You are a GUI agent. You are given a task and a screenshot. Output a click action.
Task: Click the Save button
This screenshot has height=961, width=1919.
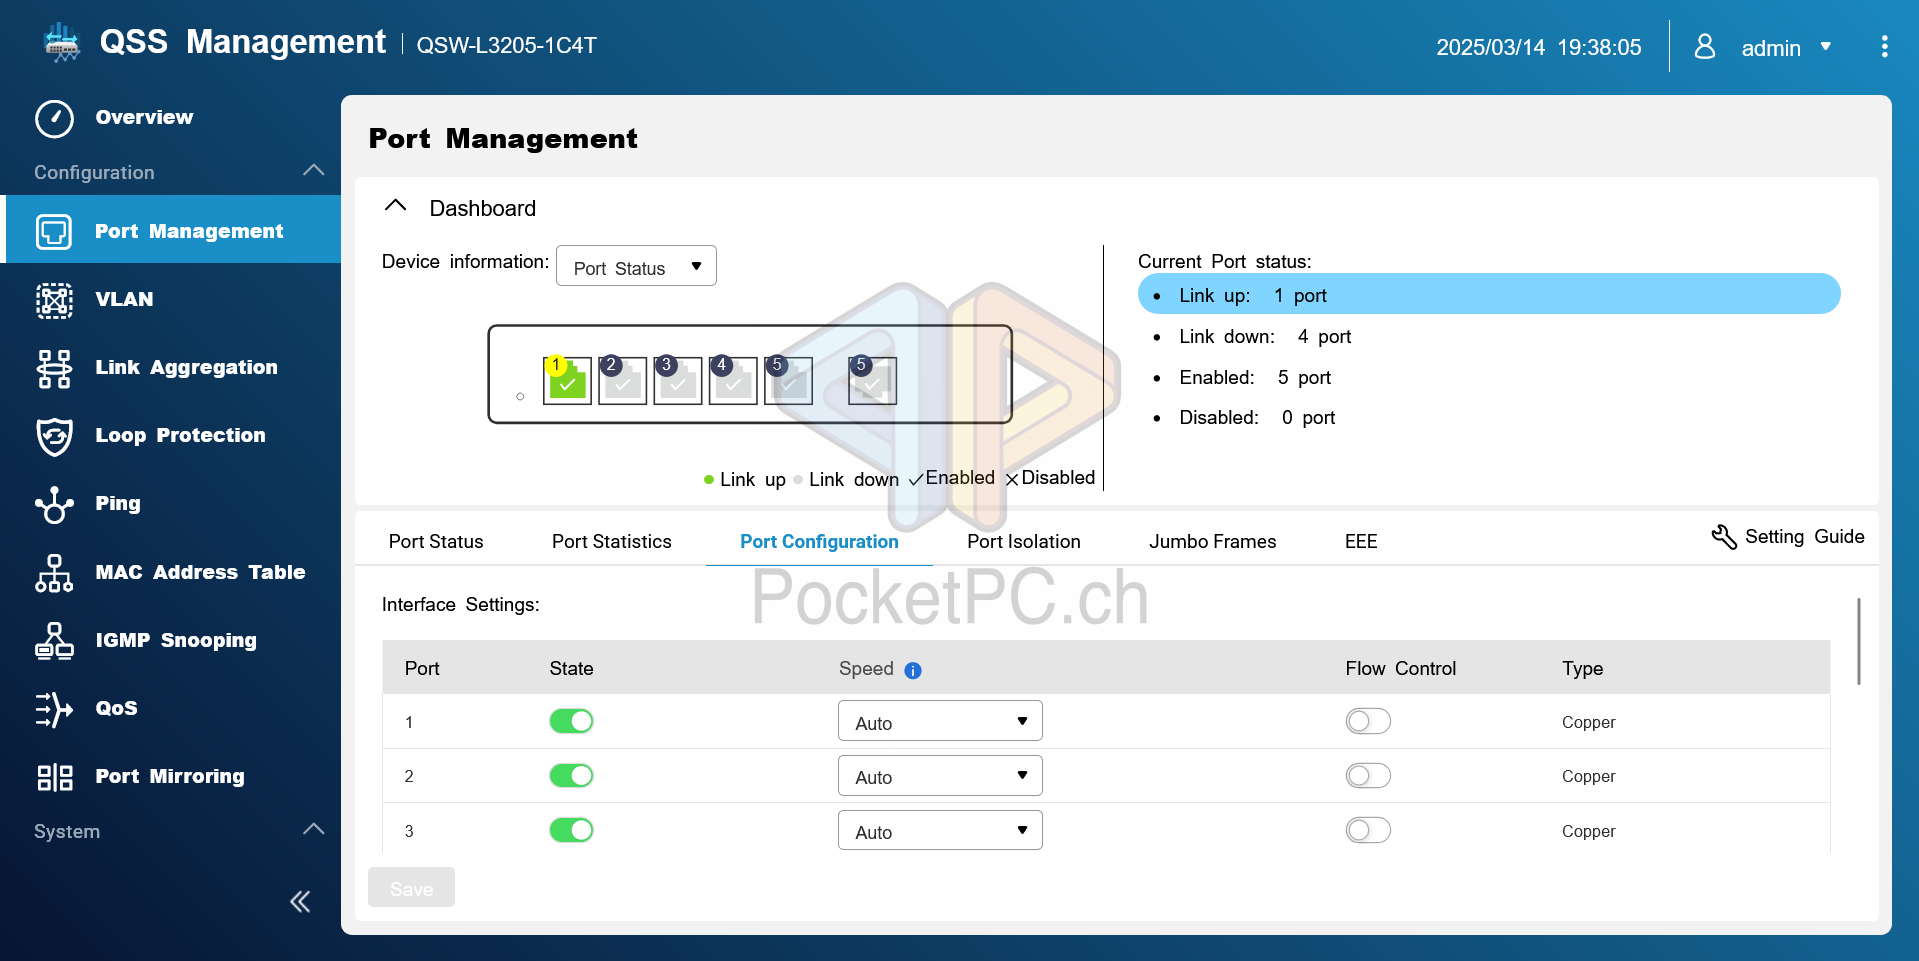[x=411, y=888]
